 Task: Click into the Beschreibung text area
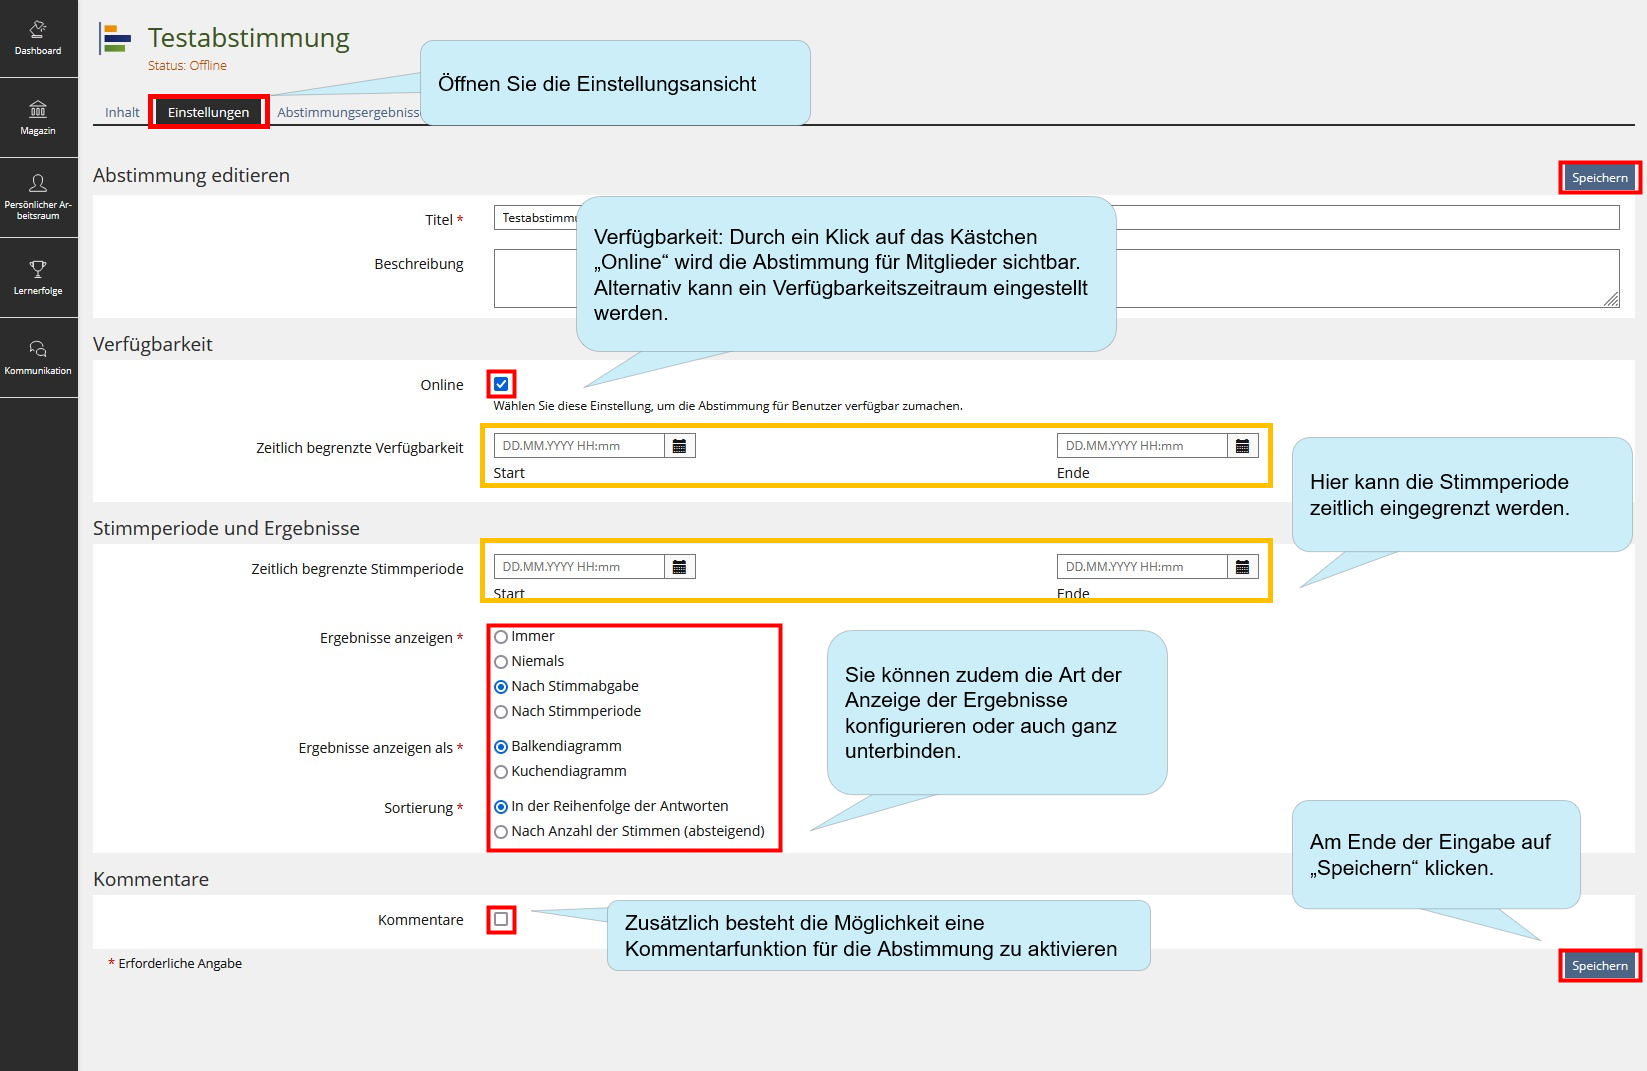coord(1056,278)
